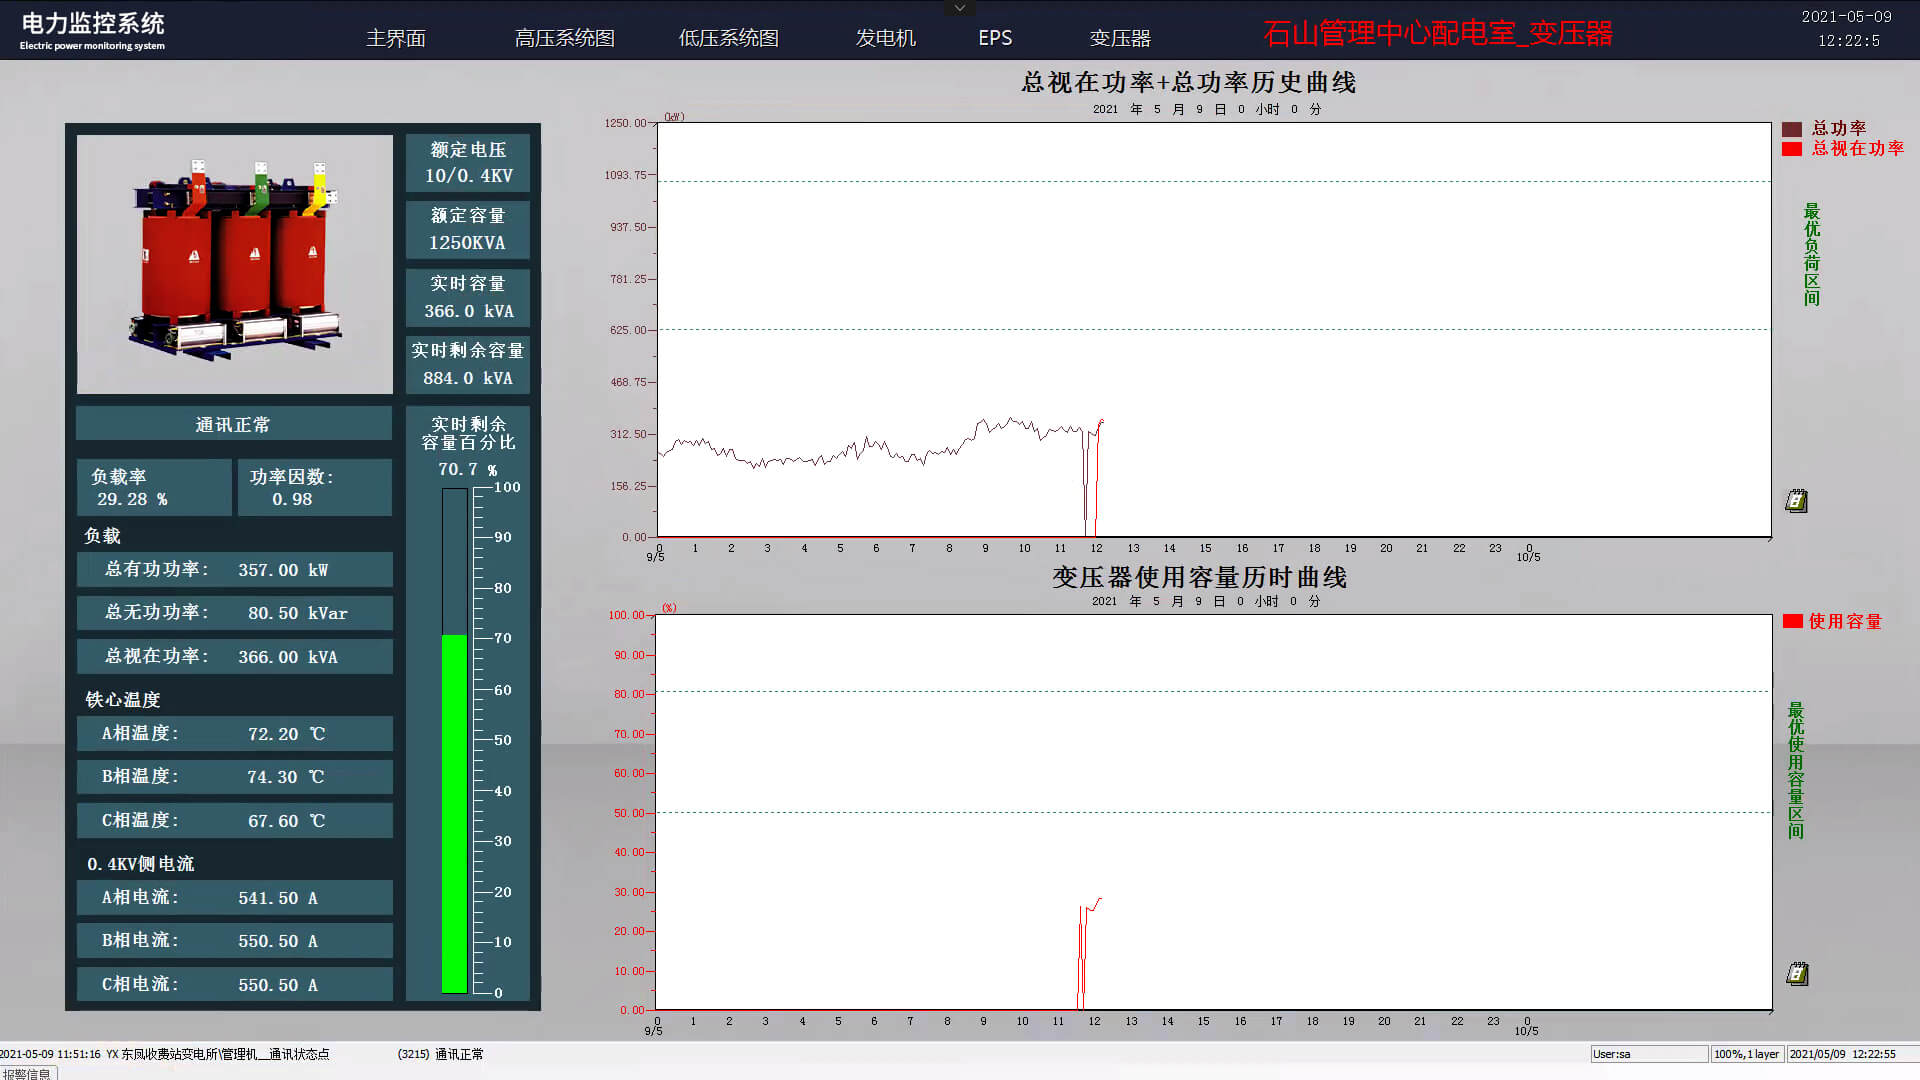Click the 使用容量 red legend swatch
1920x1080 pixels.
pyautogui.click(x=1792, y=621)
